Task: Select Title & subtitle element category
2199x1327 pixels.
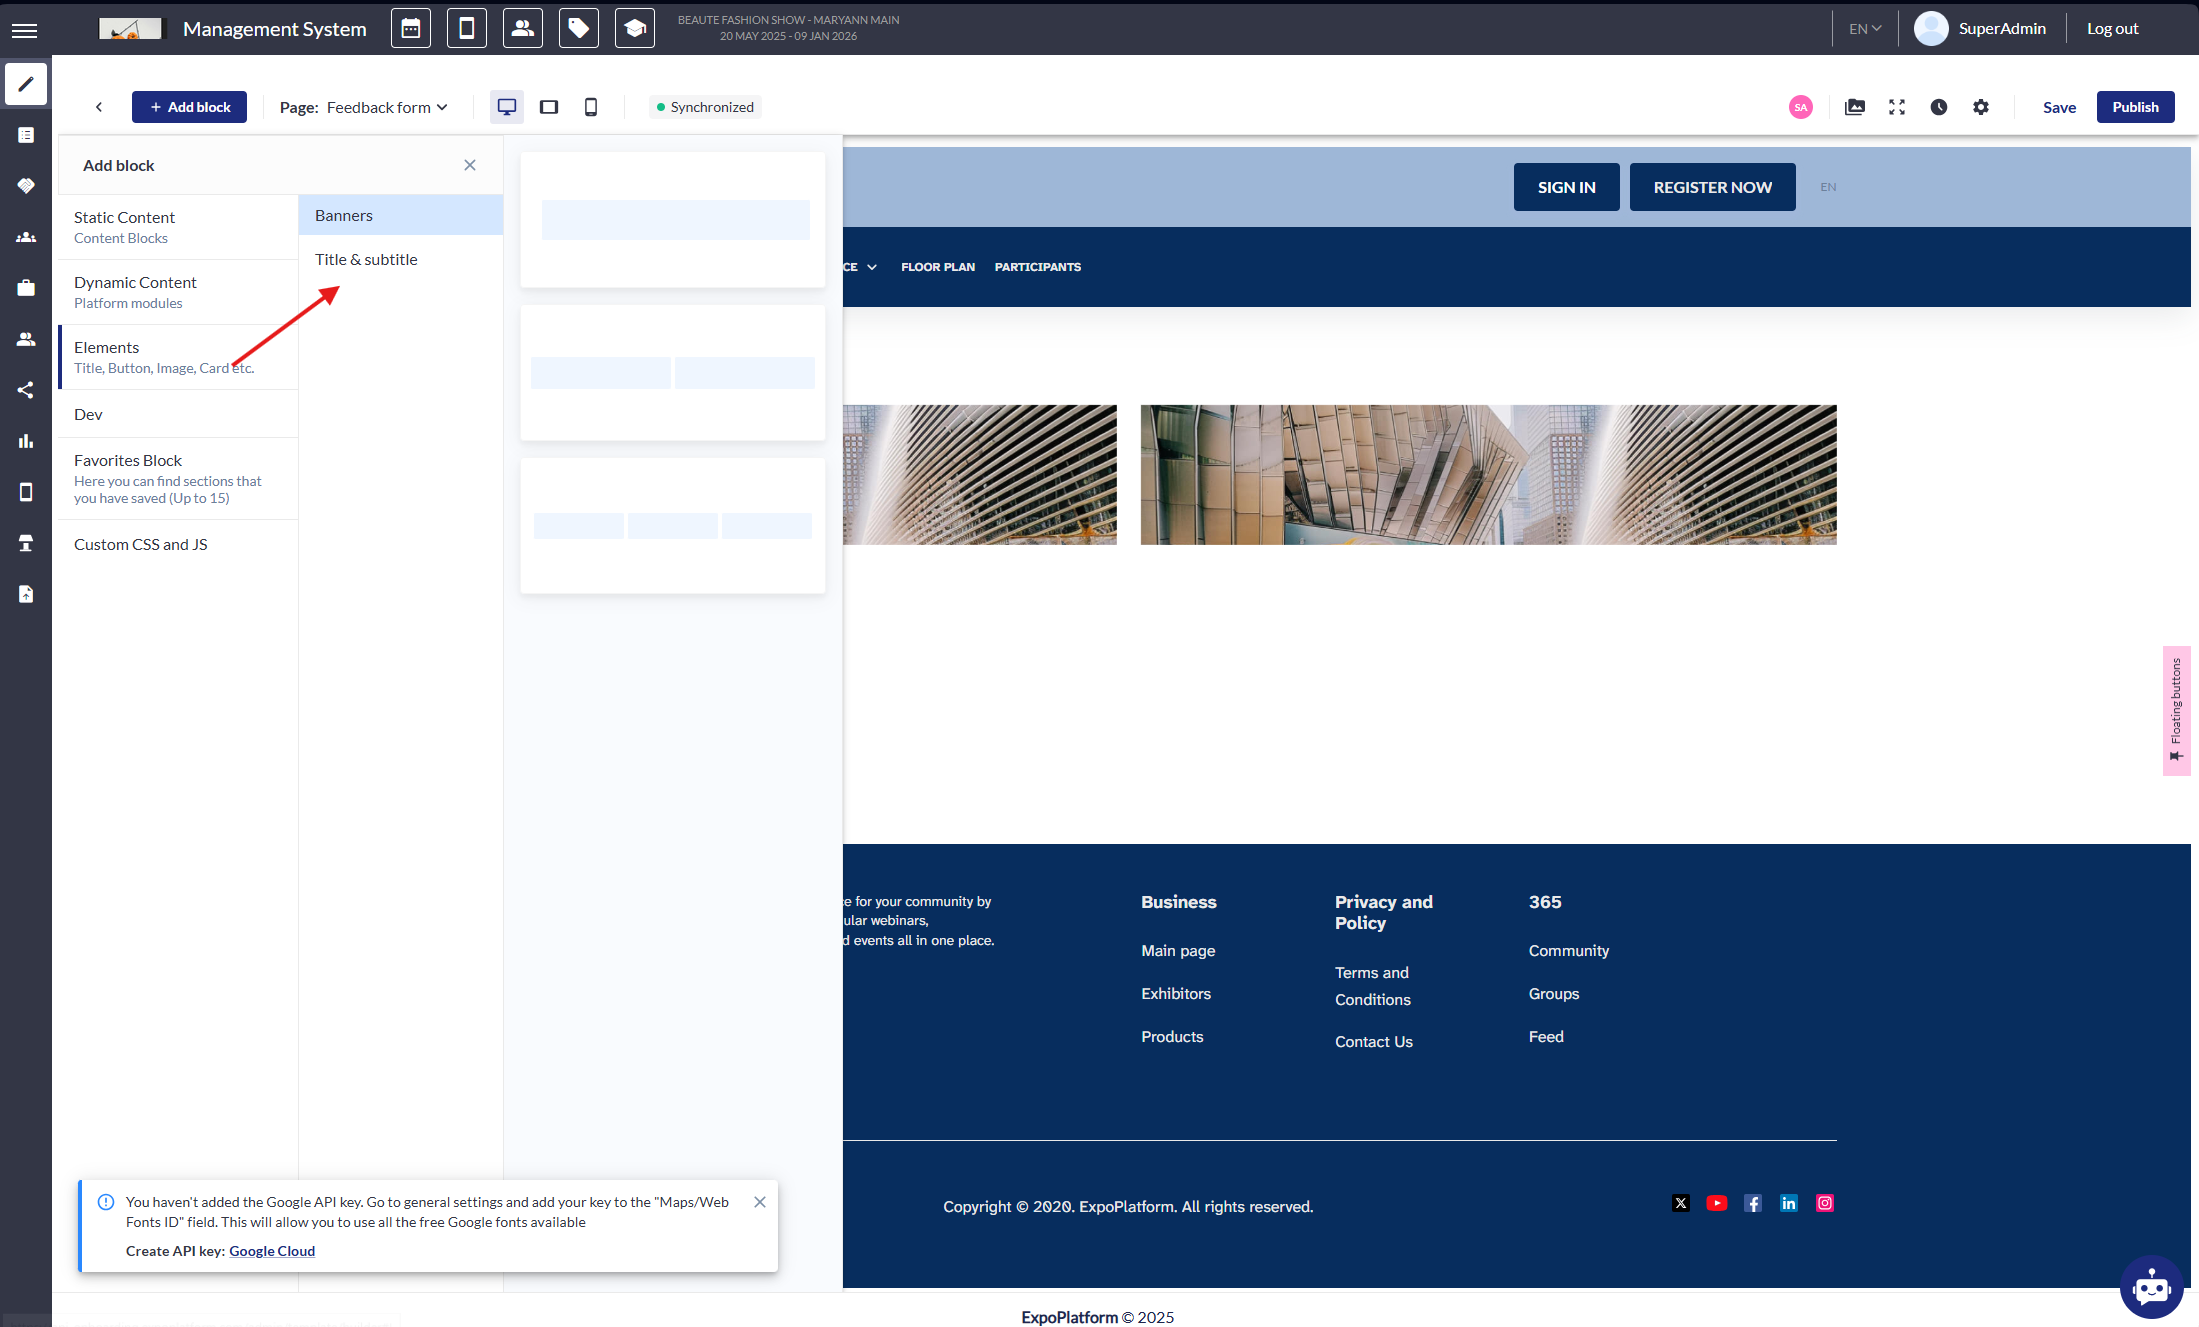Action: click(x=366, y=259)
